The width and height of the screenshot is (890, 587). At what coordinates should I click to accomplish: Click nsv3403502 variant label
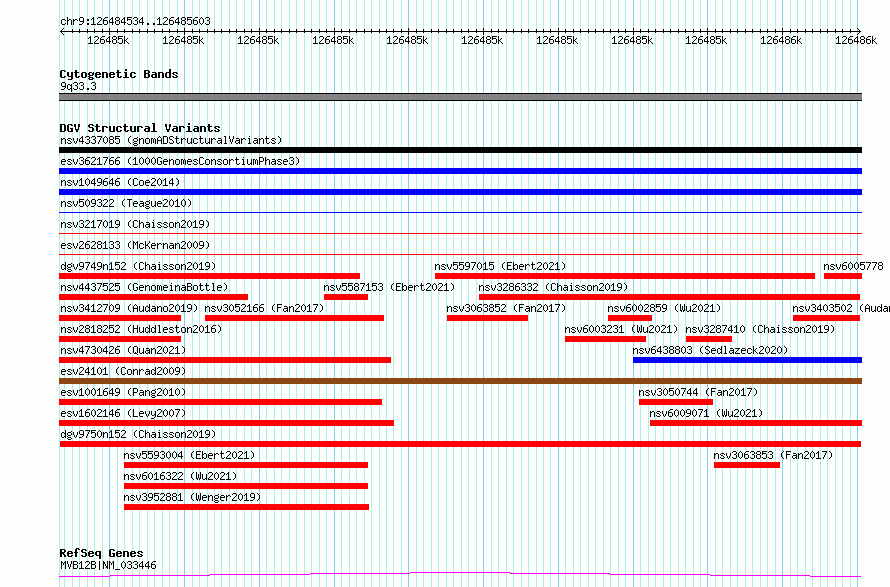click(841, 308)
